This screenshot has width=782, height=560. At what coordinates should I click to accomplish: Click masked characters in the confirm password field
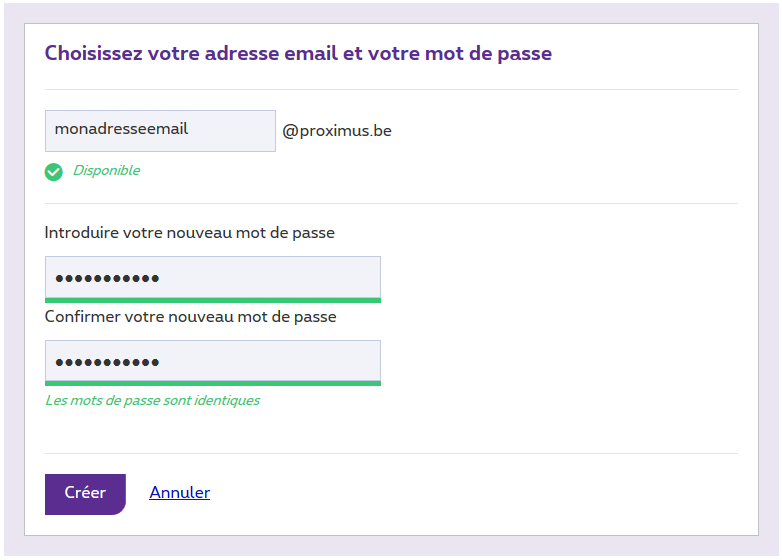(x=107, y=362)
